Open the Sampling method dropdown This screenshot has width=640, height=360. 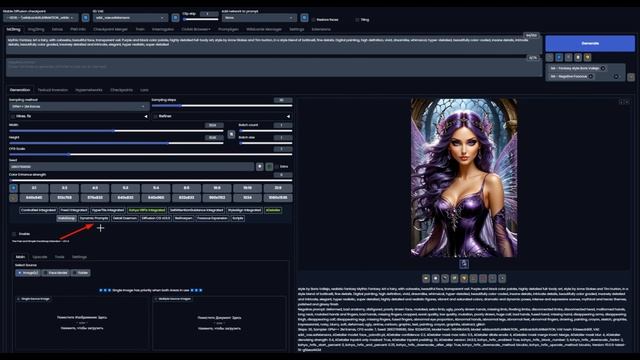click(x=79, y=107)
